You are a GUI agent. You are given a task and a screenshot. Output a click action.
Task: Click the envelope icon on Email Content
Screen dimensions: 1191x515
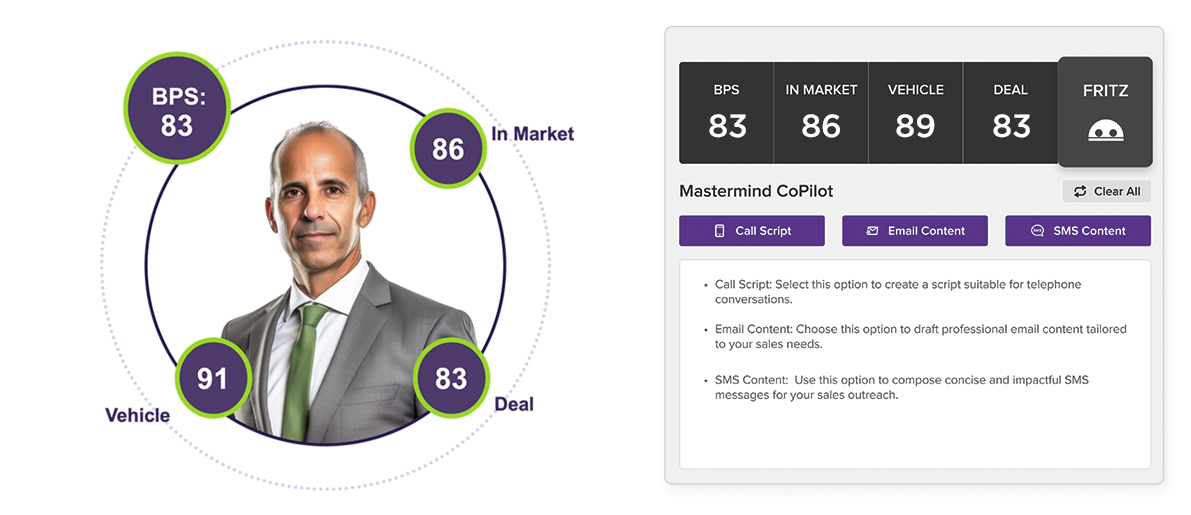click(x=872, y=231)
